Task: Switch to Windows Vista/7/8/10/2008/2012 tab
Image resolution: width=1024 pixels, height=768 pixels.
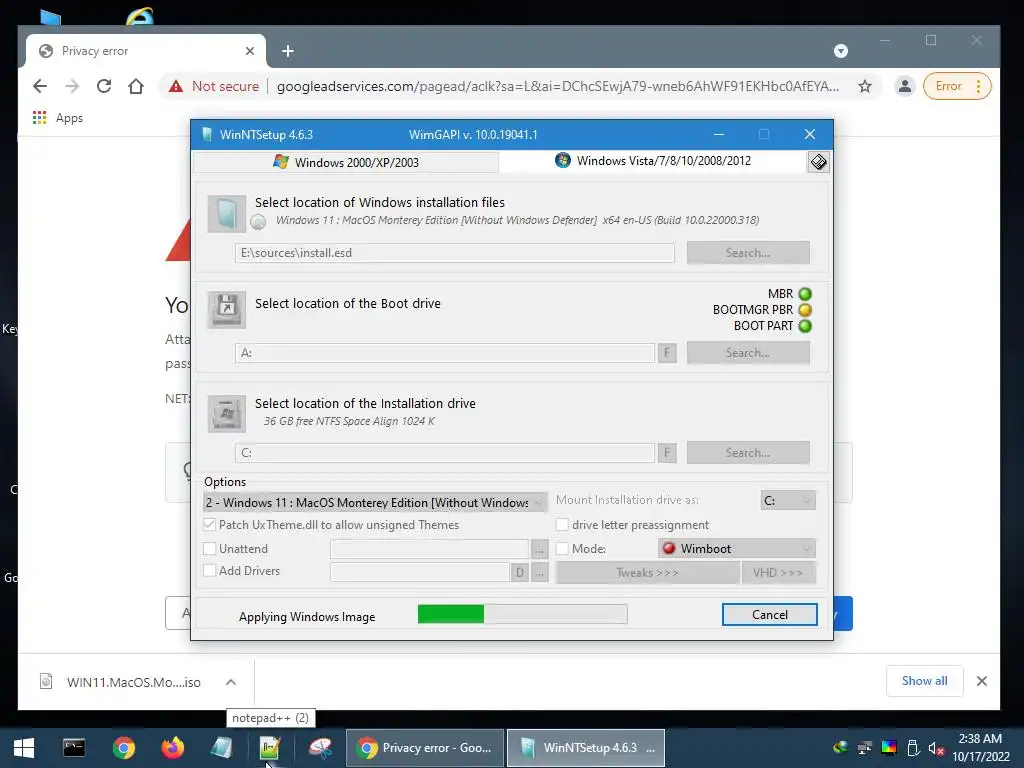Action: click(x=653, y=161)
